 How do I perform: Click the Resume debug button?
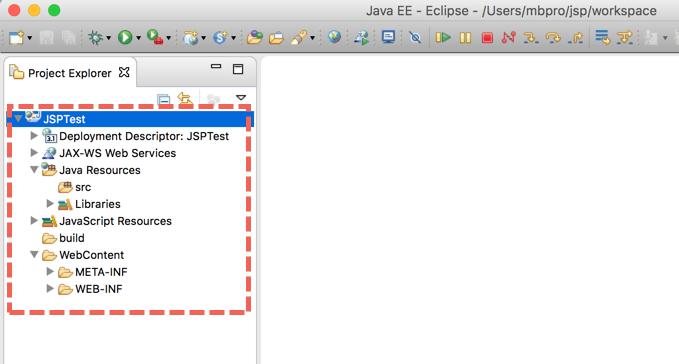pyautogui.click(x=443, y=38)
